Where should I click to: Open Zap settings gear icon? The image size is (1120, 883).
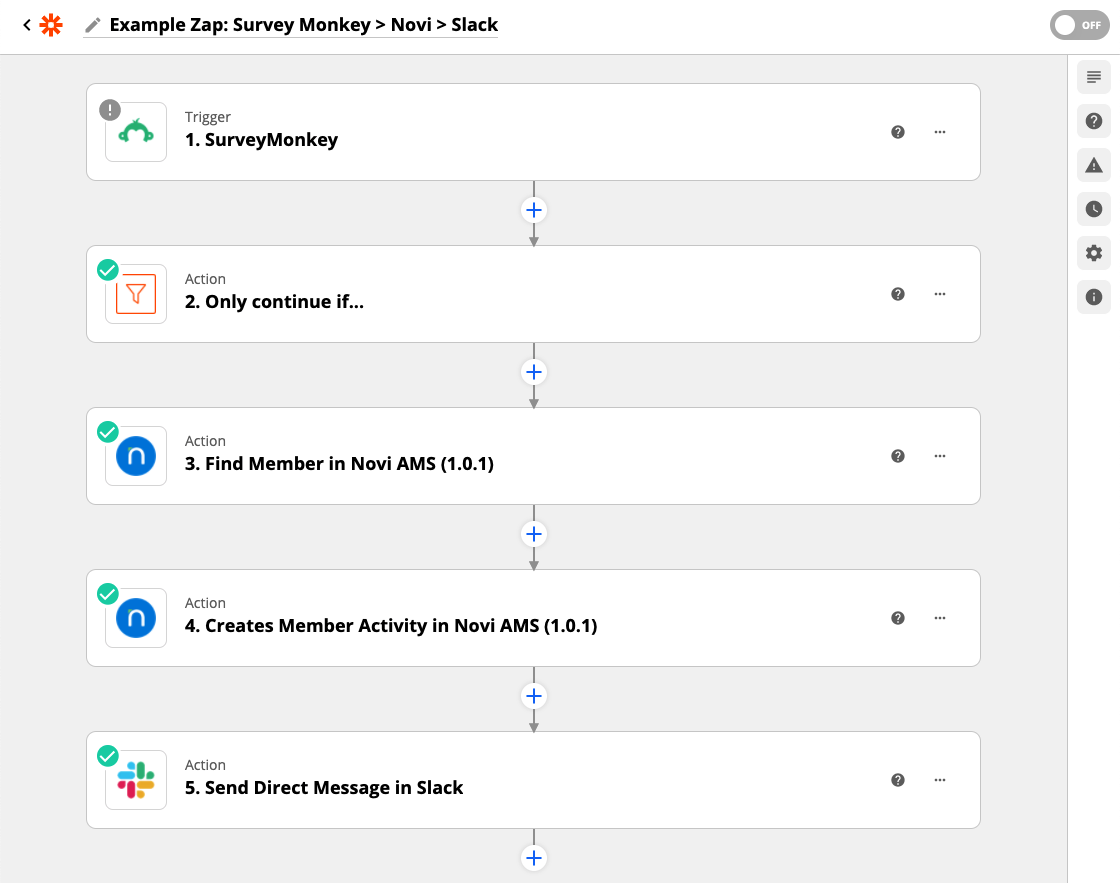click(1094, 253)
